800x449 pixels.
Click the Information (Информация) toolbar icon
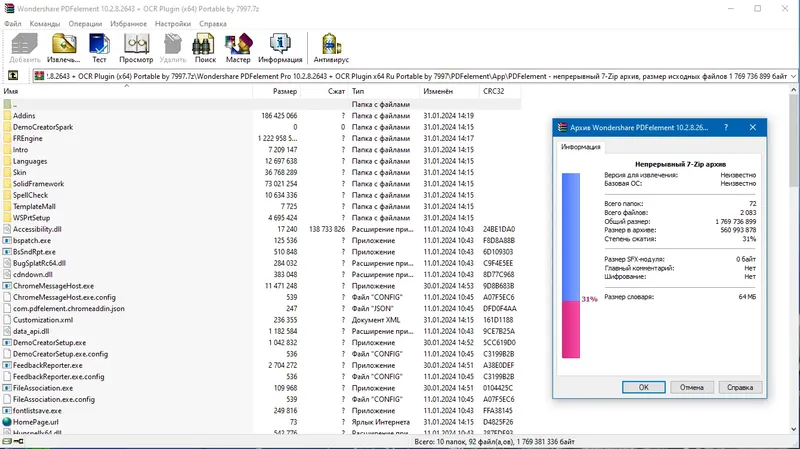tap(280, 48)
